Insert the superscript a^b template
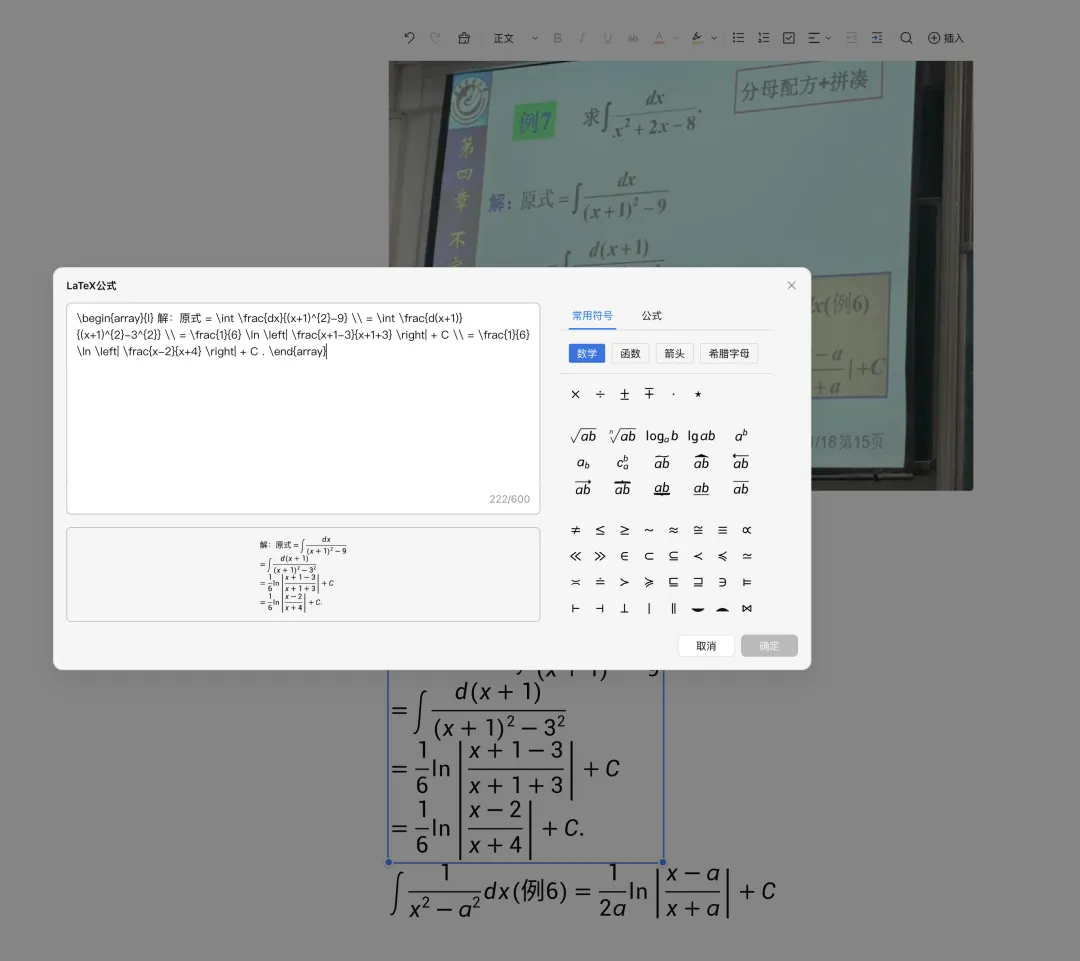Image resolution: width=1080 pixels, height=961 pixels. (x=740, y=436)
